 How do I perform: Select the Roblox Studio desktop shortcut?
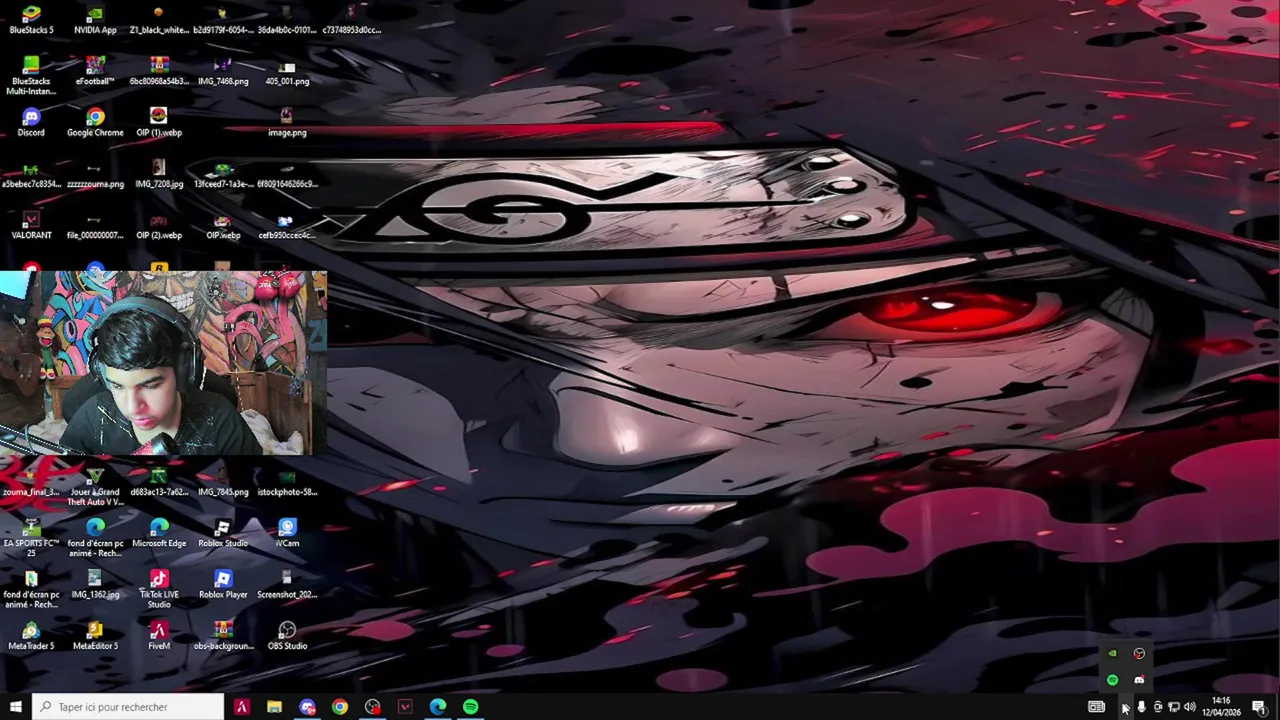tap(223, 533)
